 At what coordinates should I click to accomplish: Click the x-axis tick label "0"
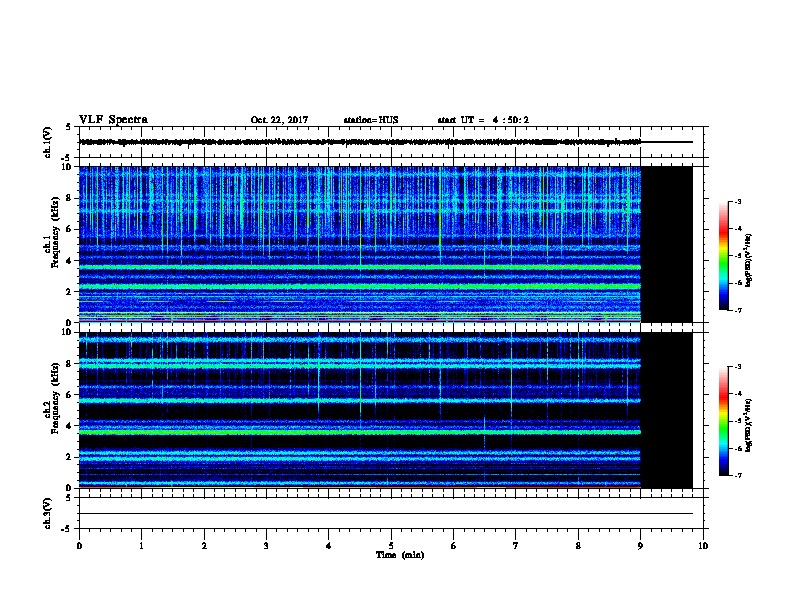(x=79, y=546)
